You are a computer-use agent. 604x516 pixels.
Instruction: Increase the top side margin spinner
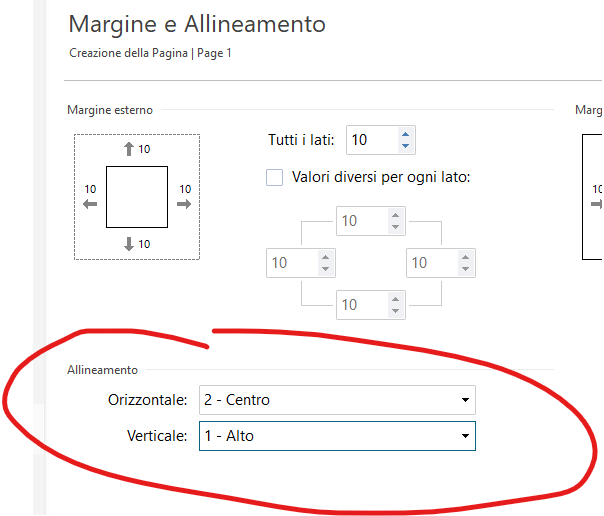[x=396, y=215]
